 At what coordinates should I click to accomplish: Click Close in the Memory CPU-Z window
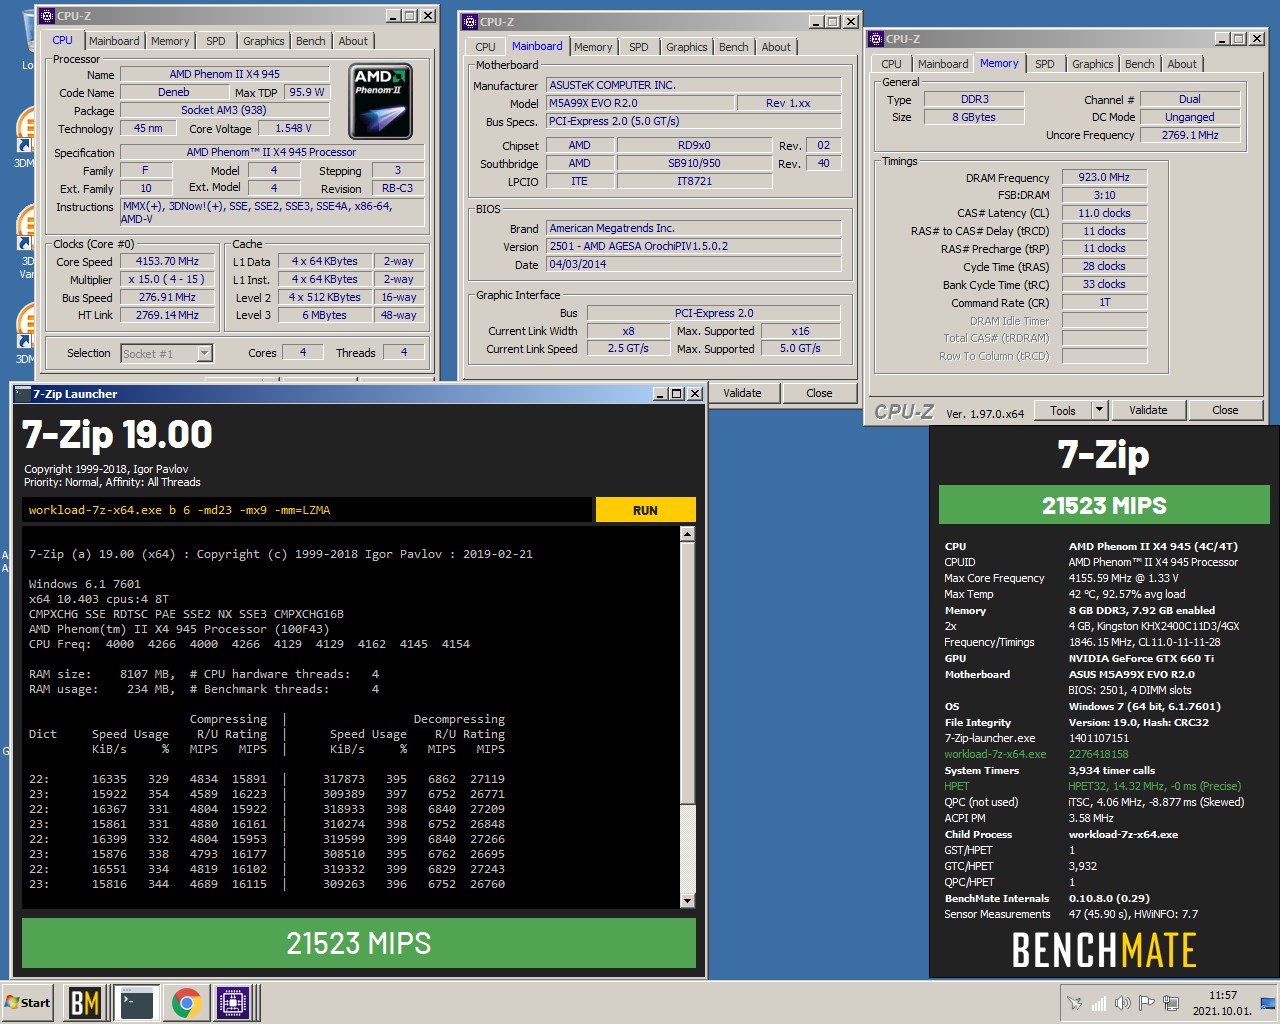(1225, 410)
